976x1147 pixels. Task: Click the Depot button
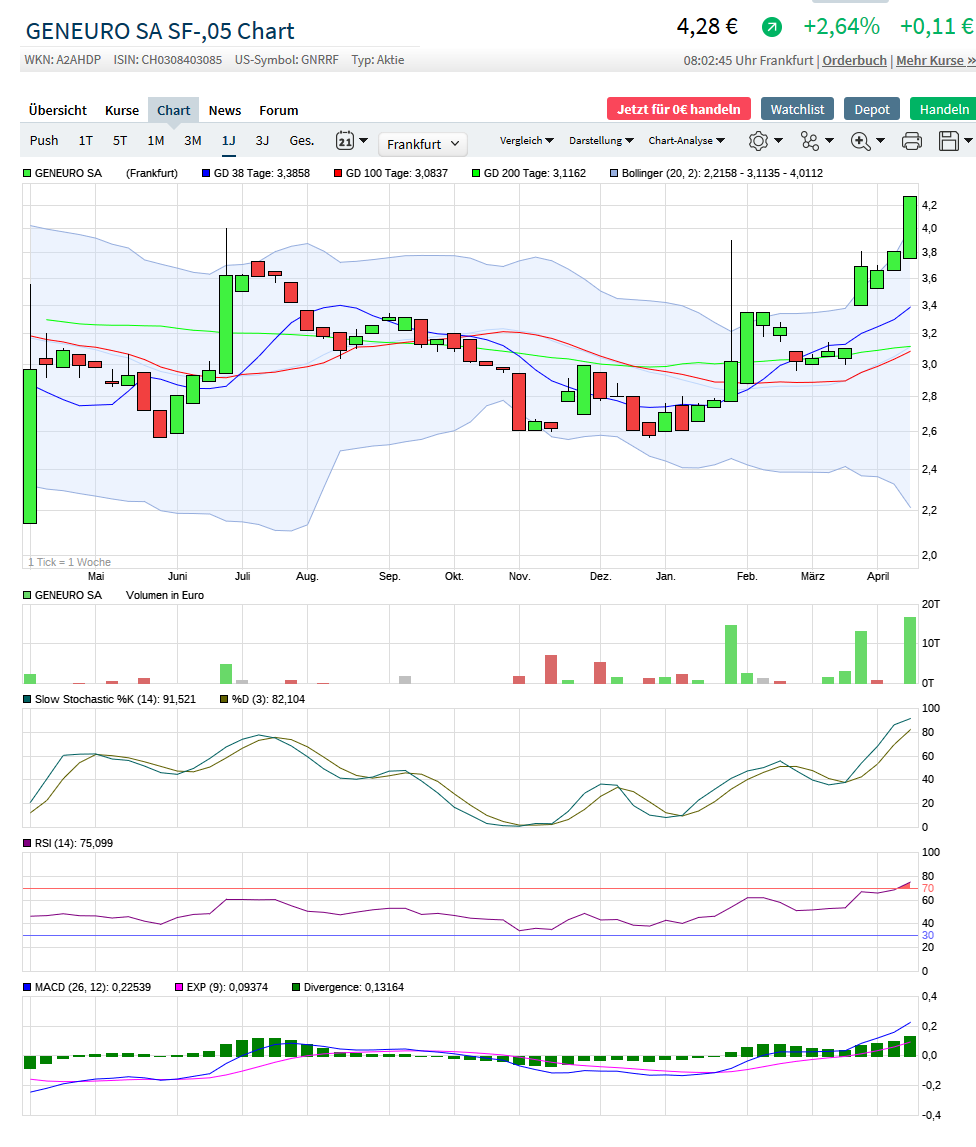point(872,109)
